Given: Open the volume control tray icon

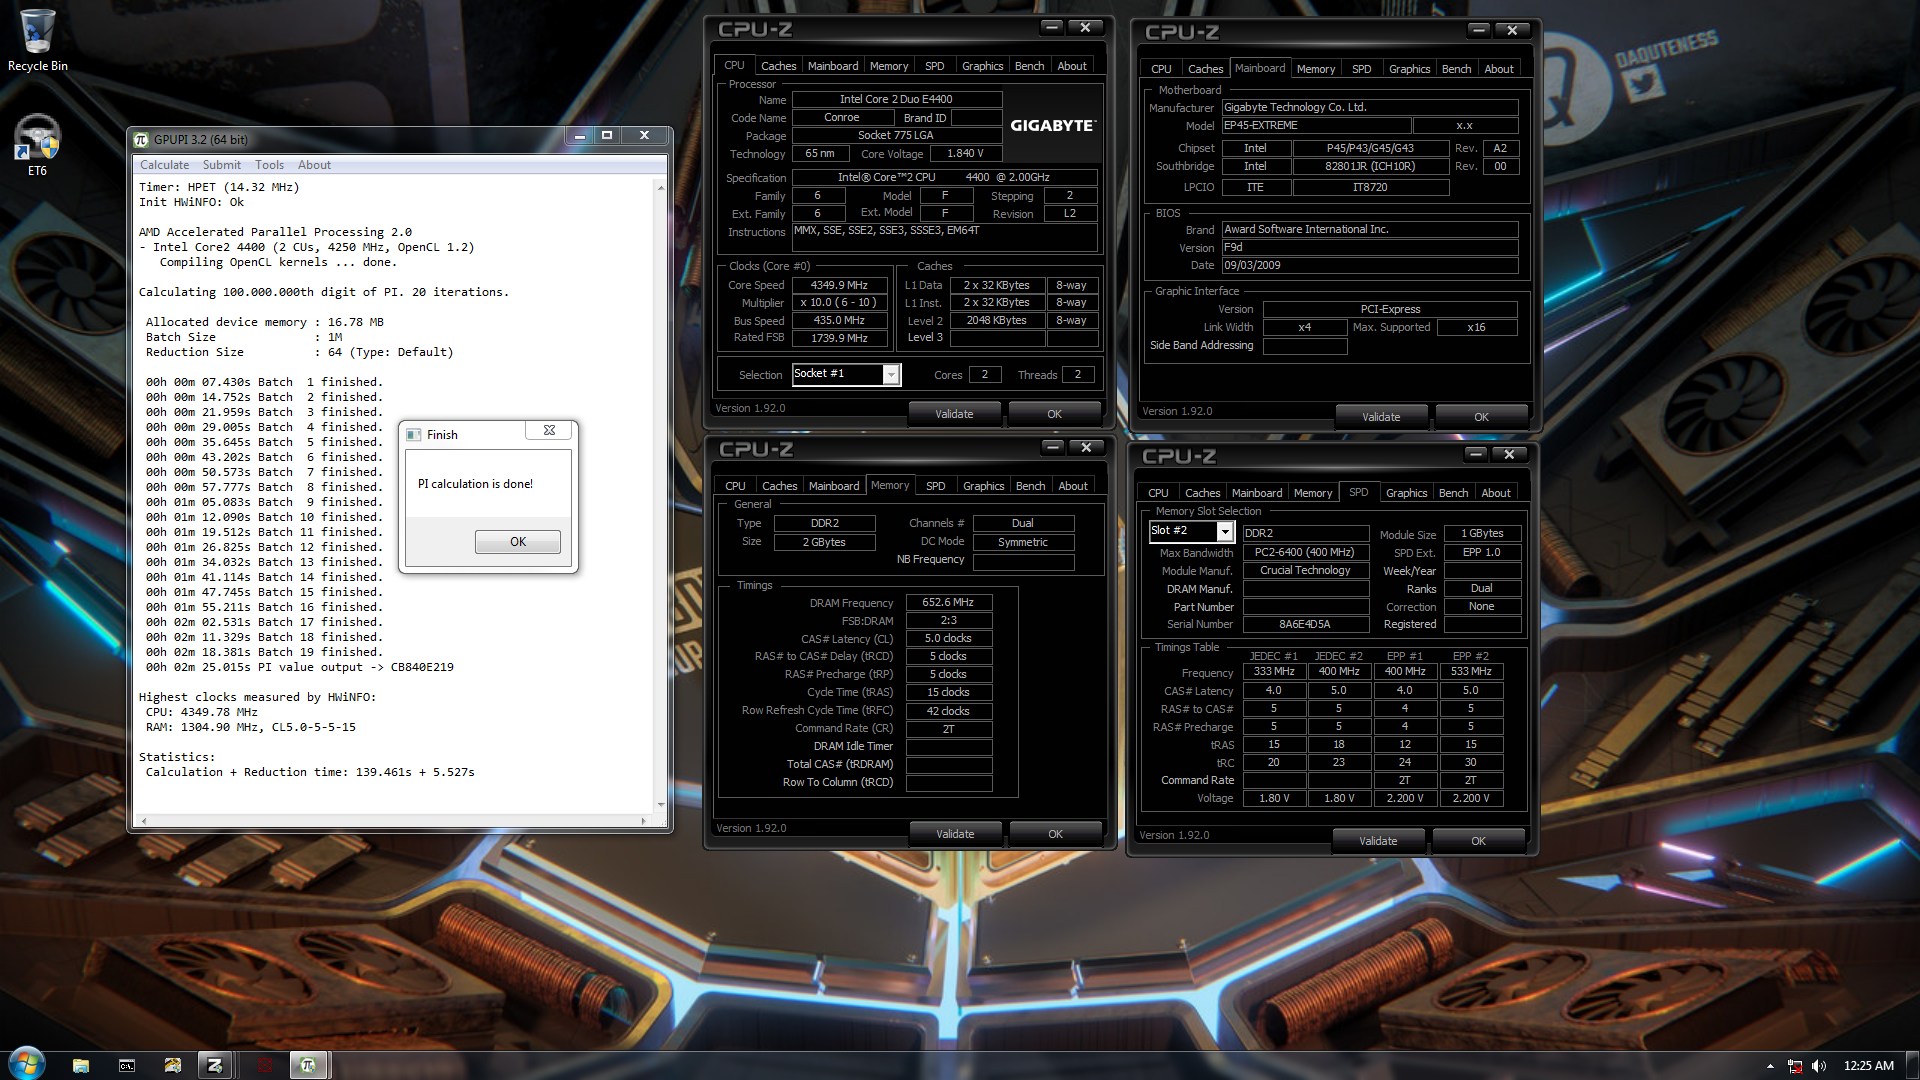Looking at the screenshot, I should coord(1819,1066).
